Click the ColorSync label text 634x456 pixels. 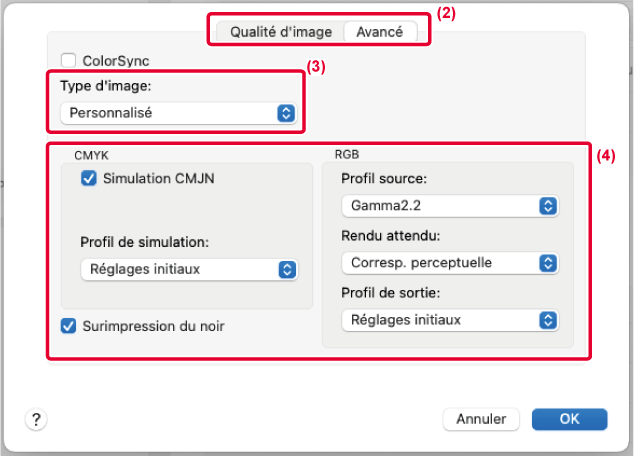point(116,61)
